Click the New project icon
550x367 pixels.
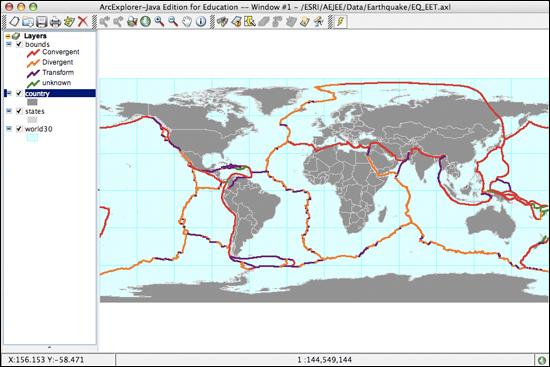pyautogui.click(x=14, y=22)
